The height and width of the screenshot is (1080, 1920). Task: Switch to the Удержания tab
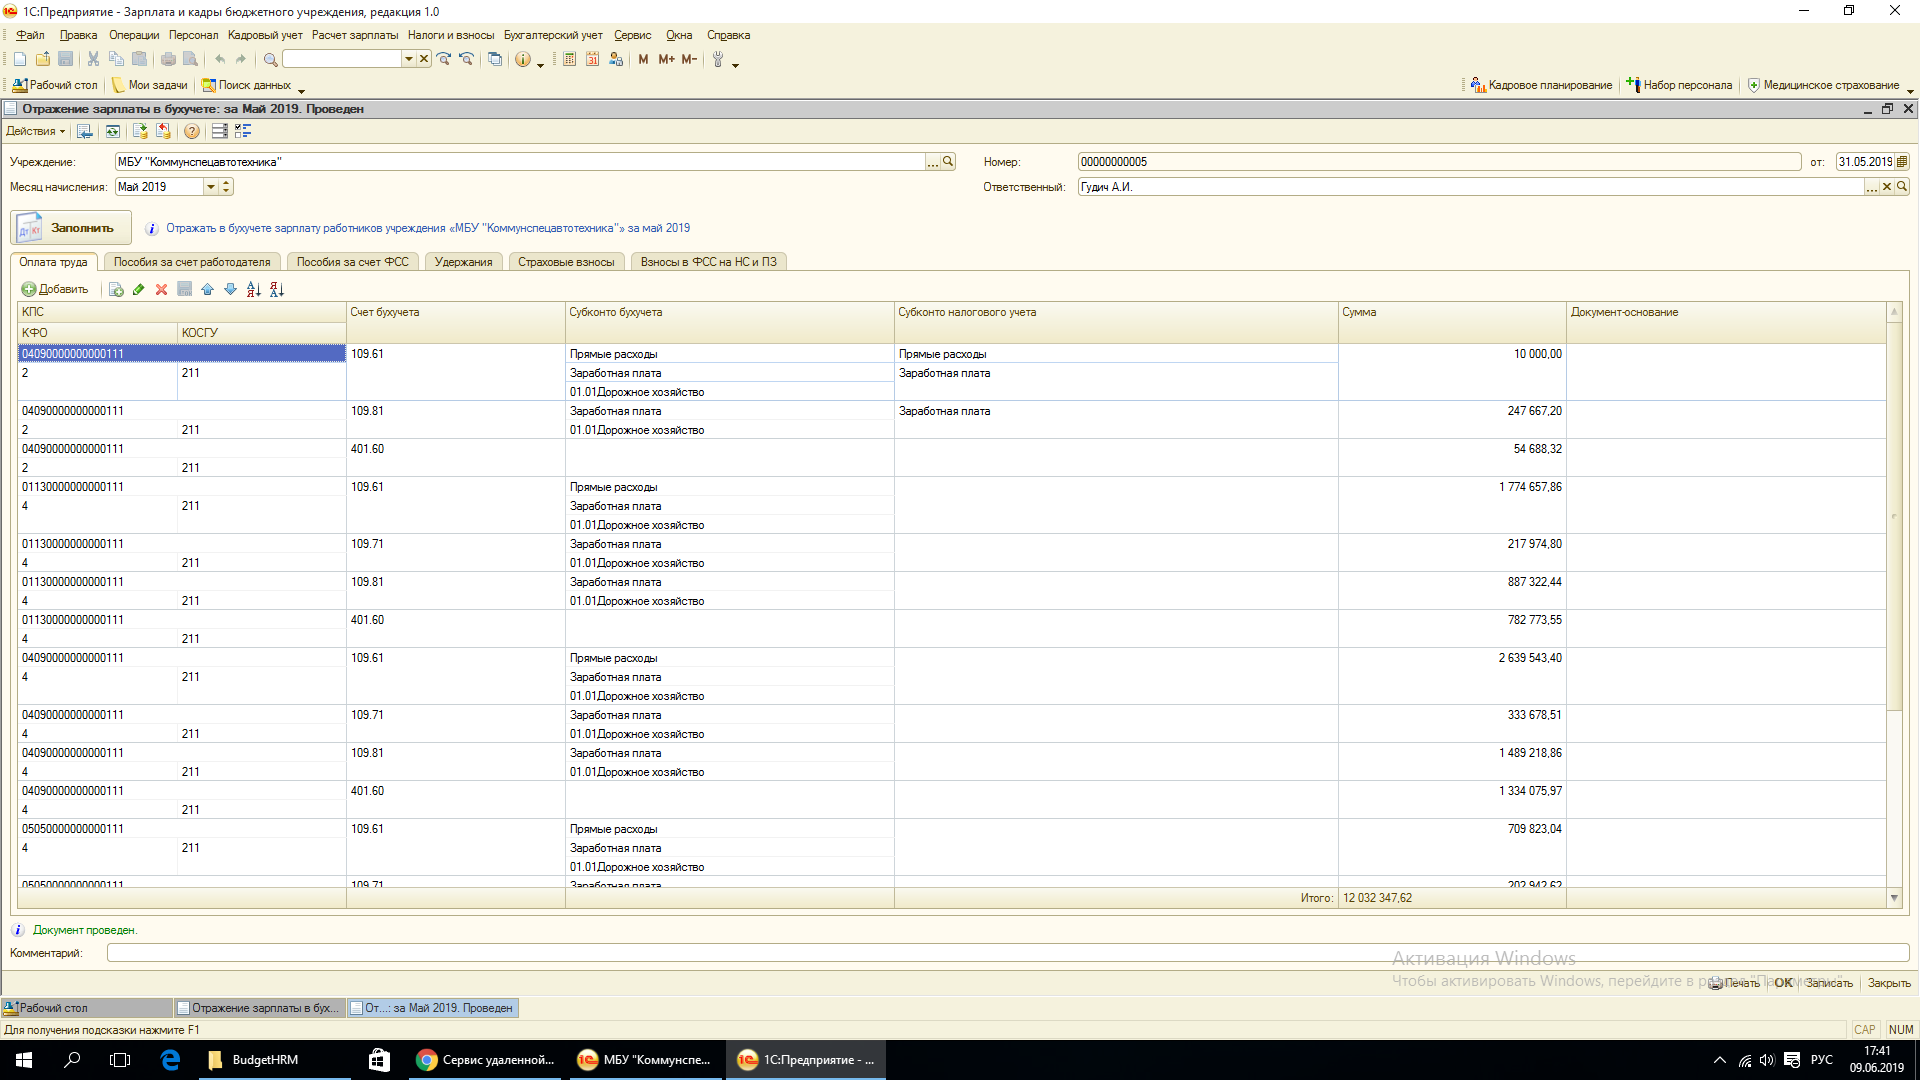[463, 262]
